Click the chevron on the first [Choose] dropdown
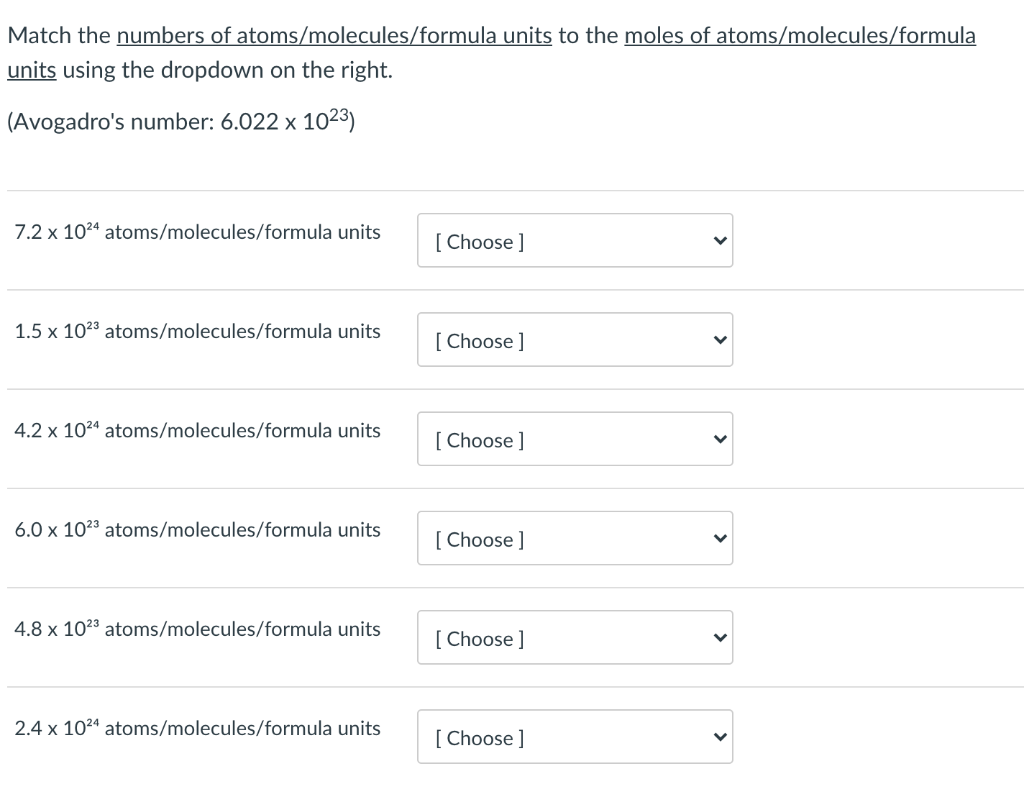This screenshot has height=797, width=1024. pyautogui.click(x=718, y=240)
